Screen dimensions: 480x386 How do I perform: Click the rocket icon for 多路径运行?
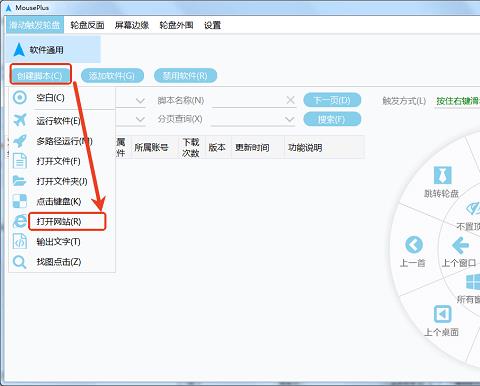(20, 141)
